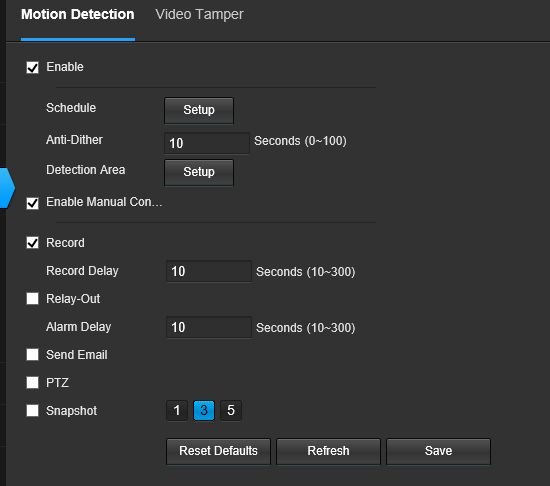The height and width of the screenshot is (486, 550).
Task: Switch to the Video Tamper tab
Action: (x=199, y=15)
